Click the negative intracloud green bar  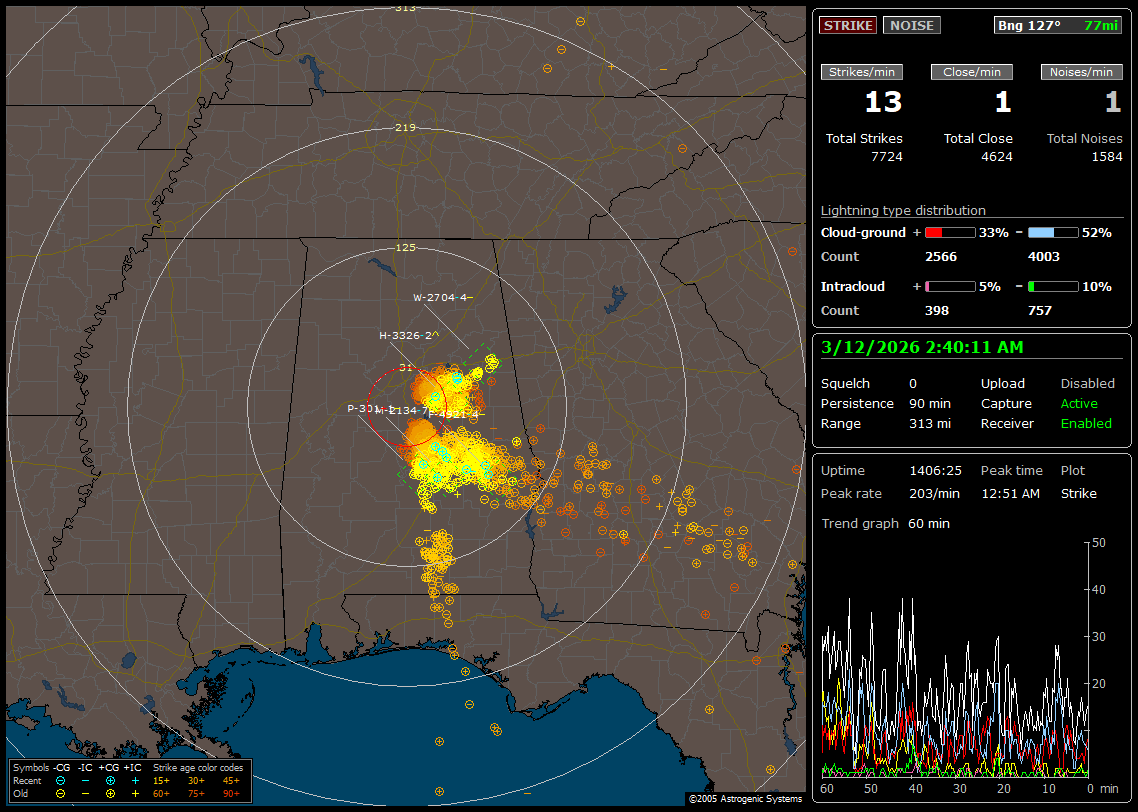click(x=1053, y=286)
